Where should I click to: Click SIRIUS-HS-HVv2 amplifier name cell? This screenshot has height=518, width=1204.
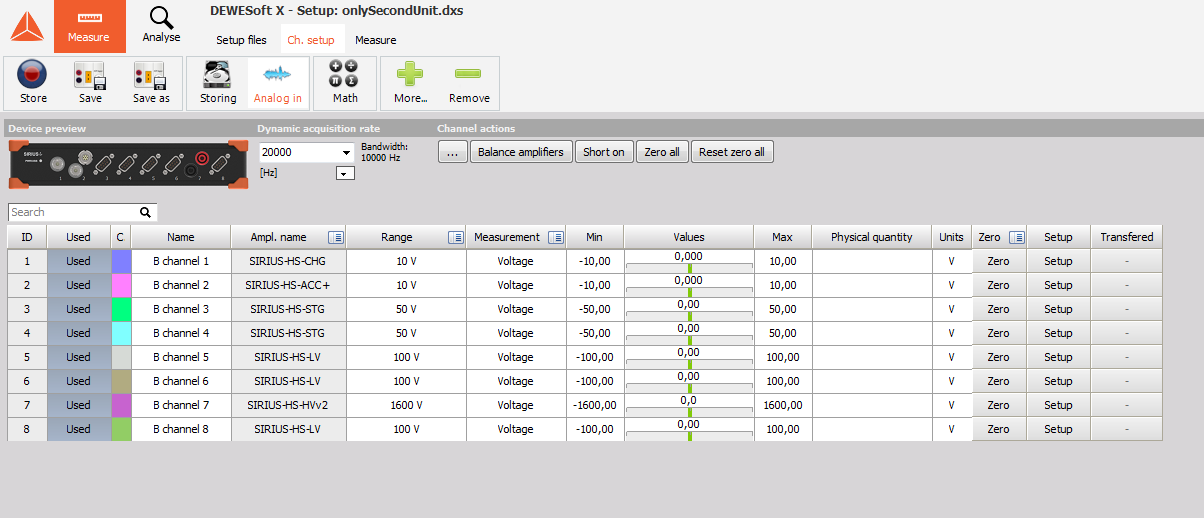click(x=289, y=405)
